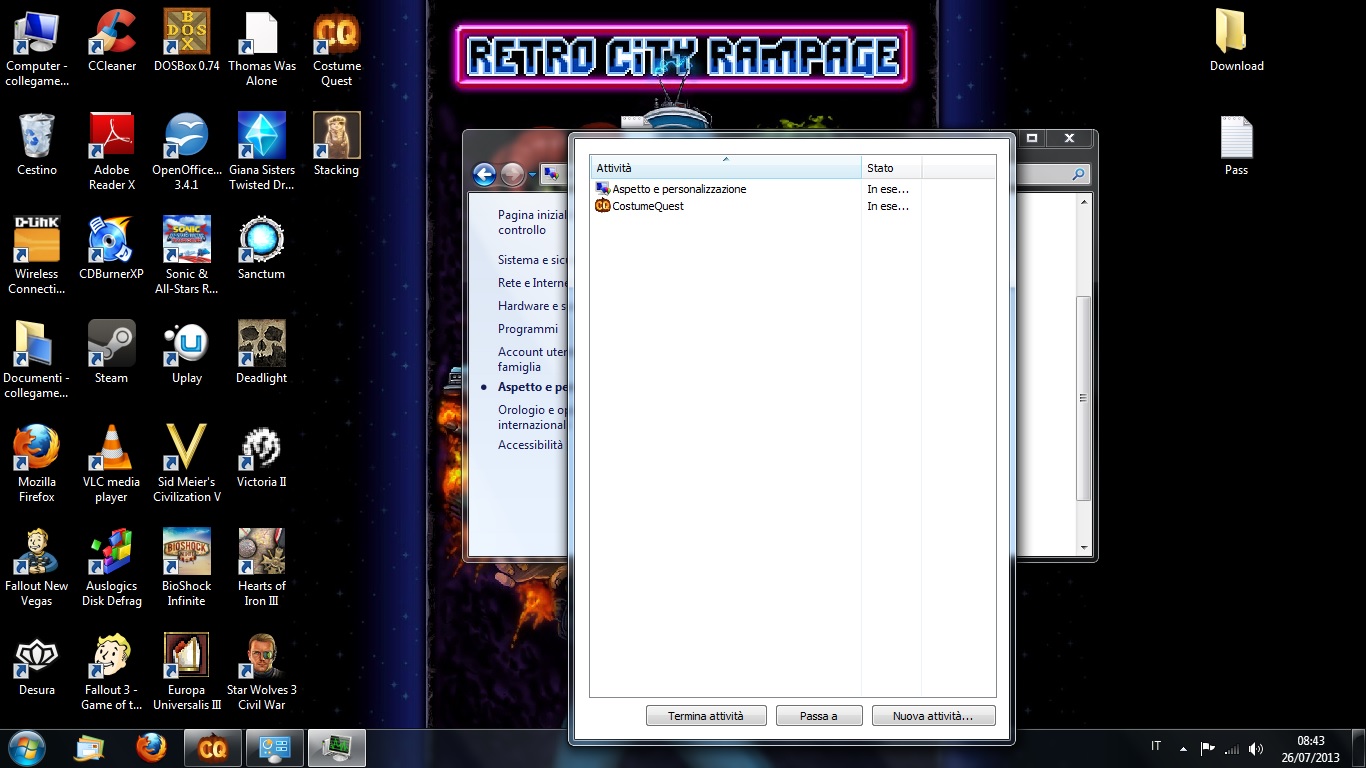Launch Victoria II desktop icon
Screen dimensions: 1366x768
pos(262,457)
